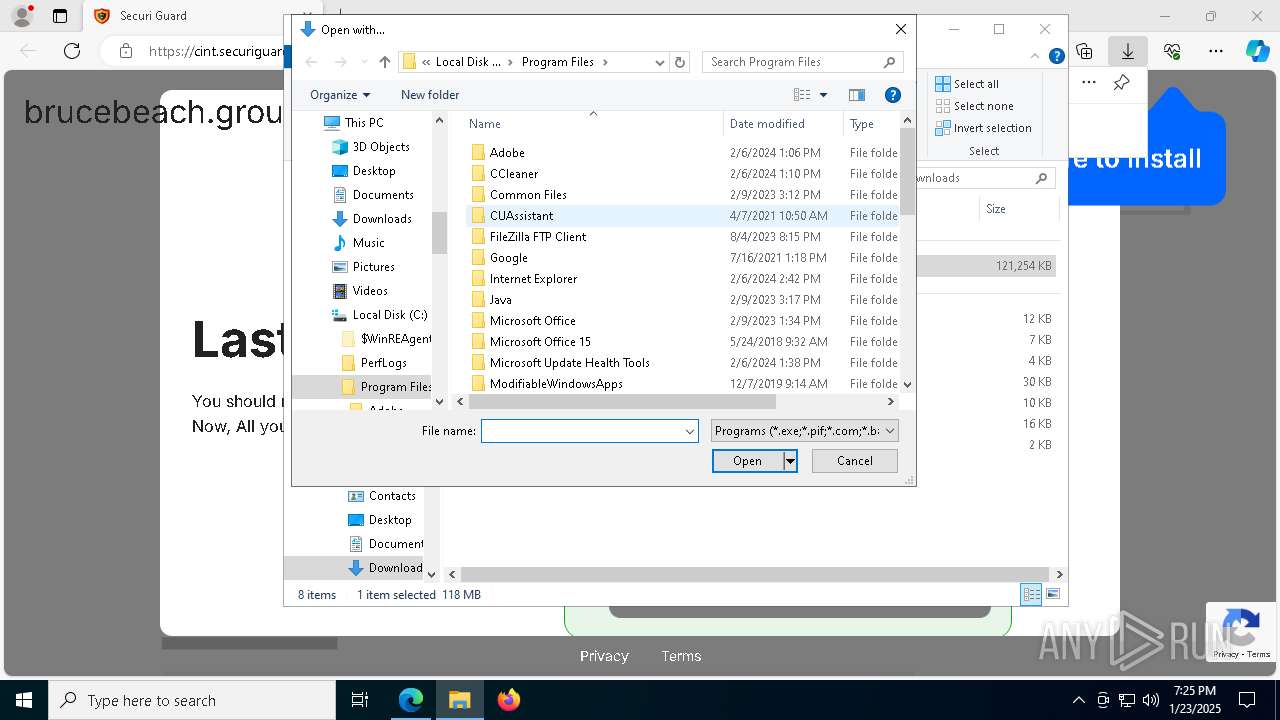This screenshot has width=1280, height=720.
Task: Open the Edge downloads icon
Action: 1128,51
